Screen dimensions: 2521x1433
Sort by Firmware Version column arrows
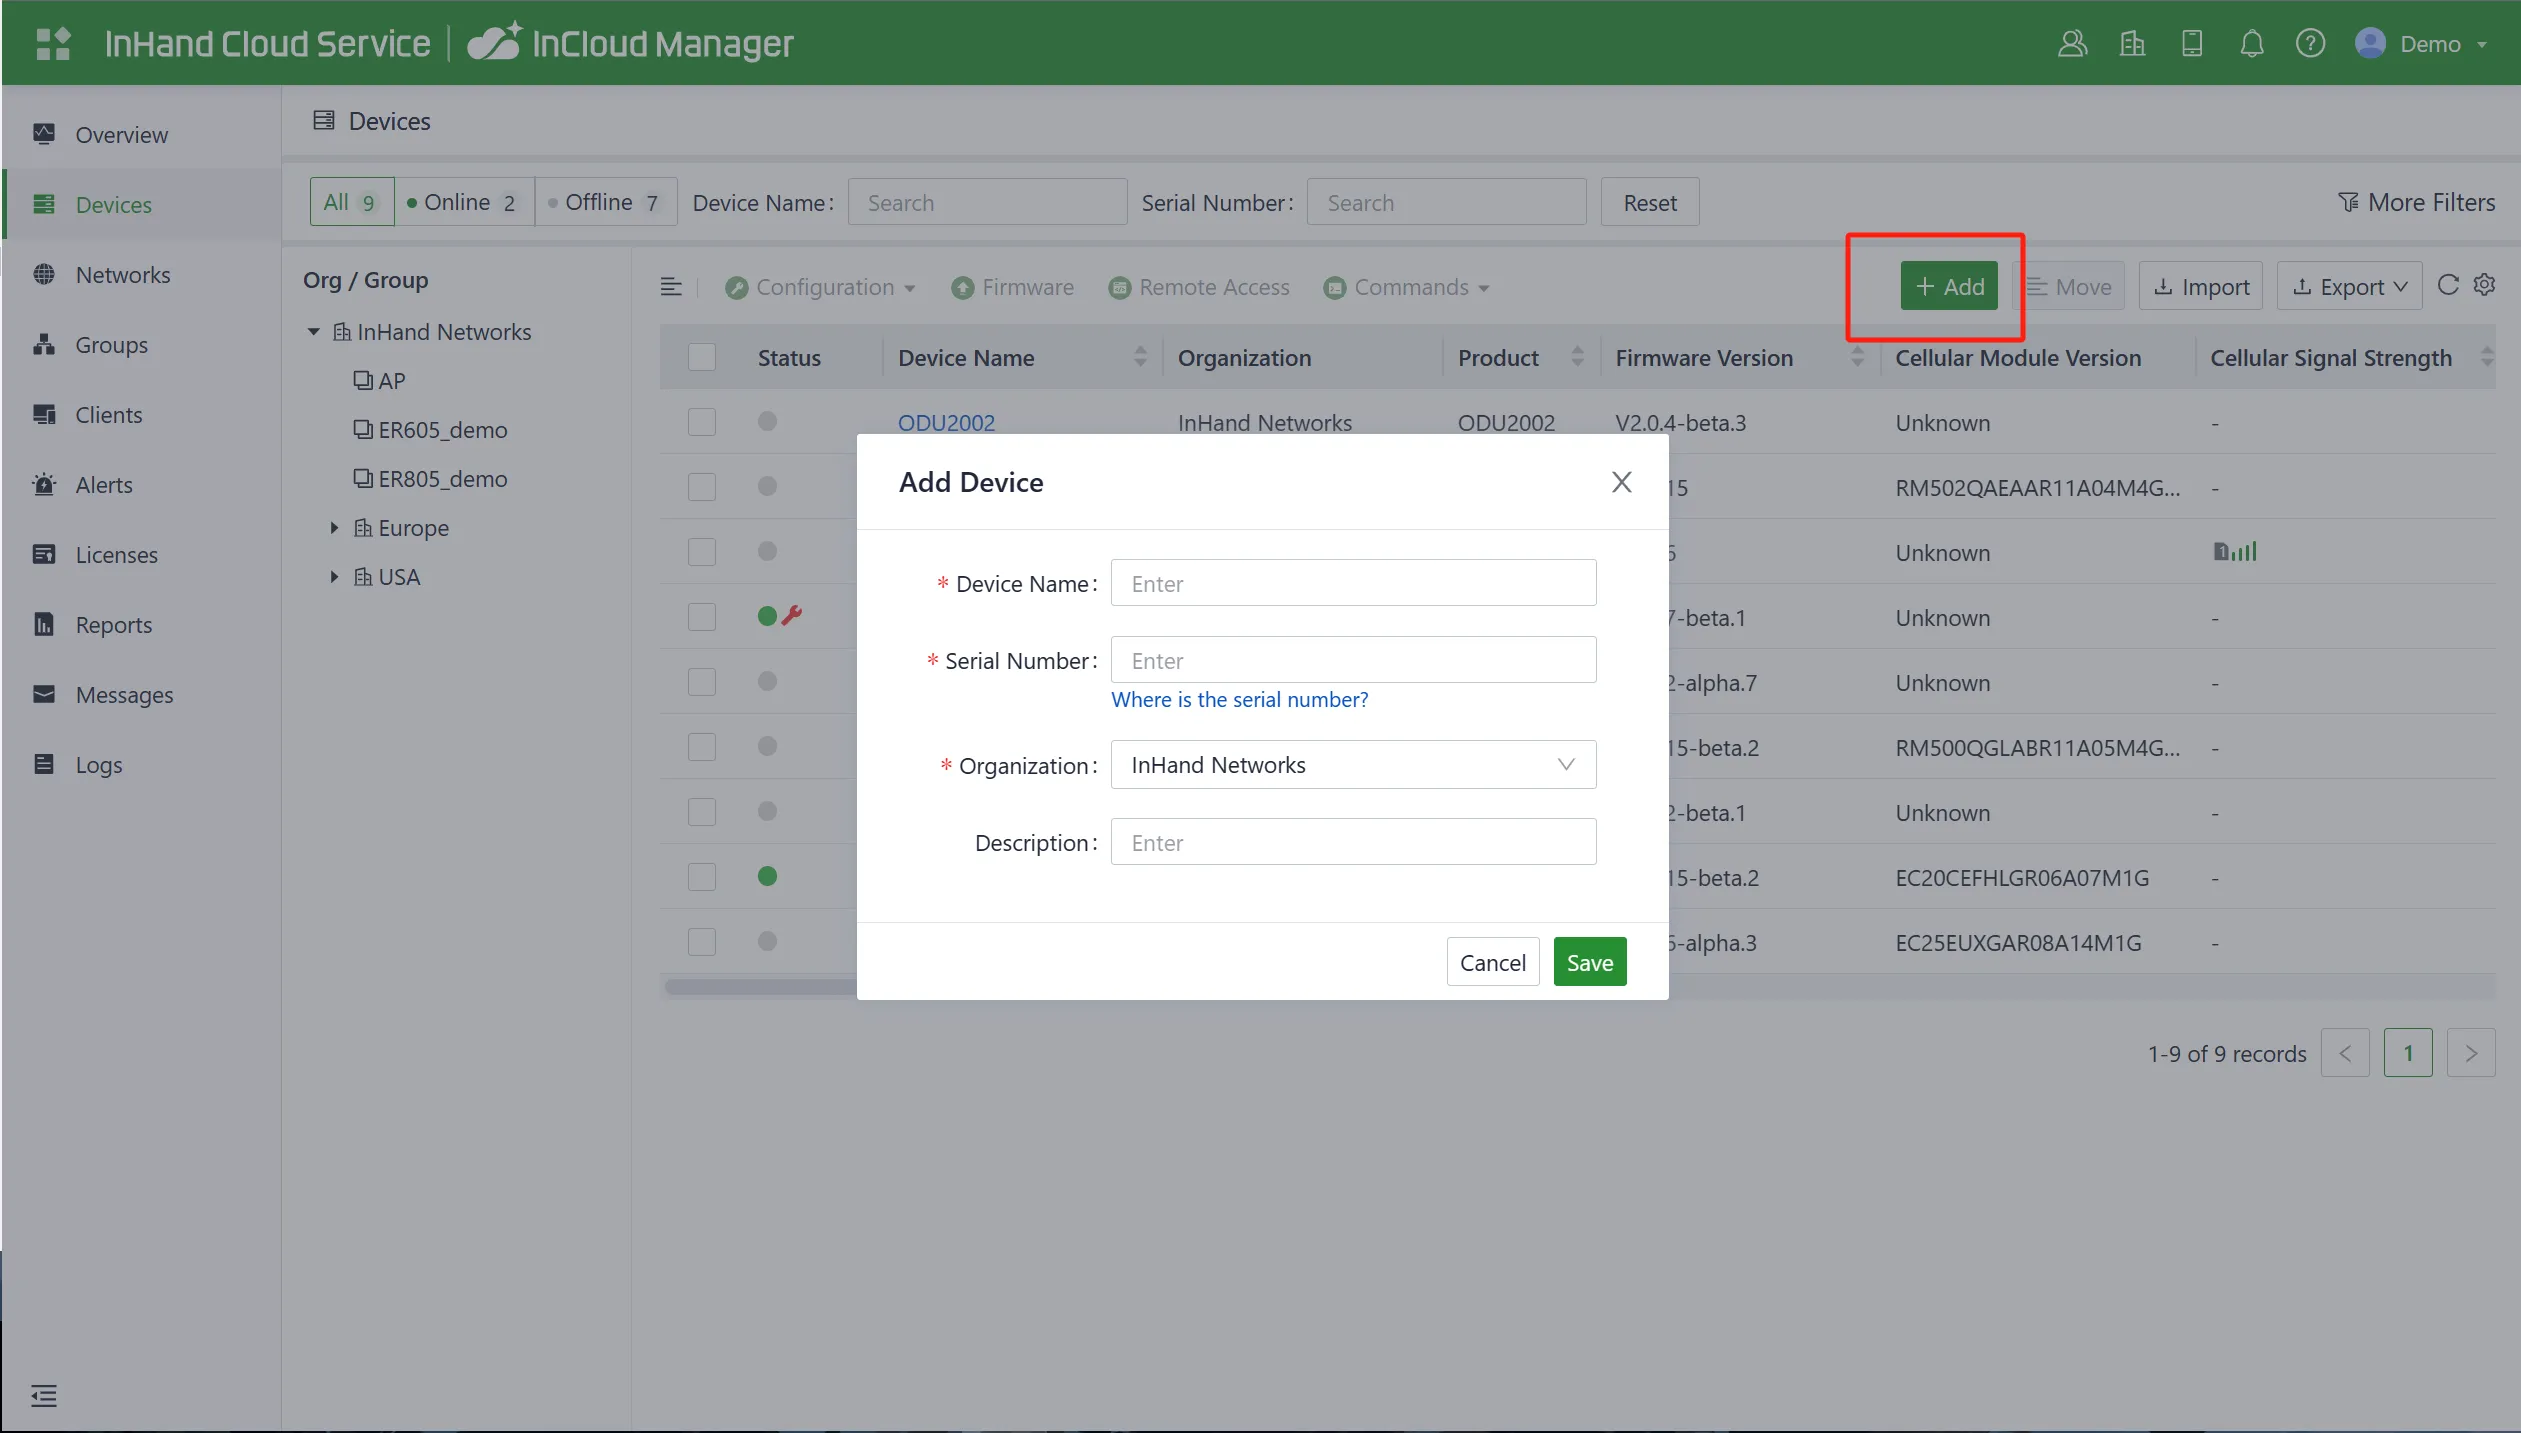click(1857, 357)
